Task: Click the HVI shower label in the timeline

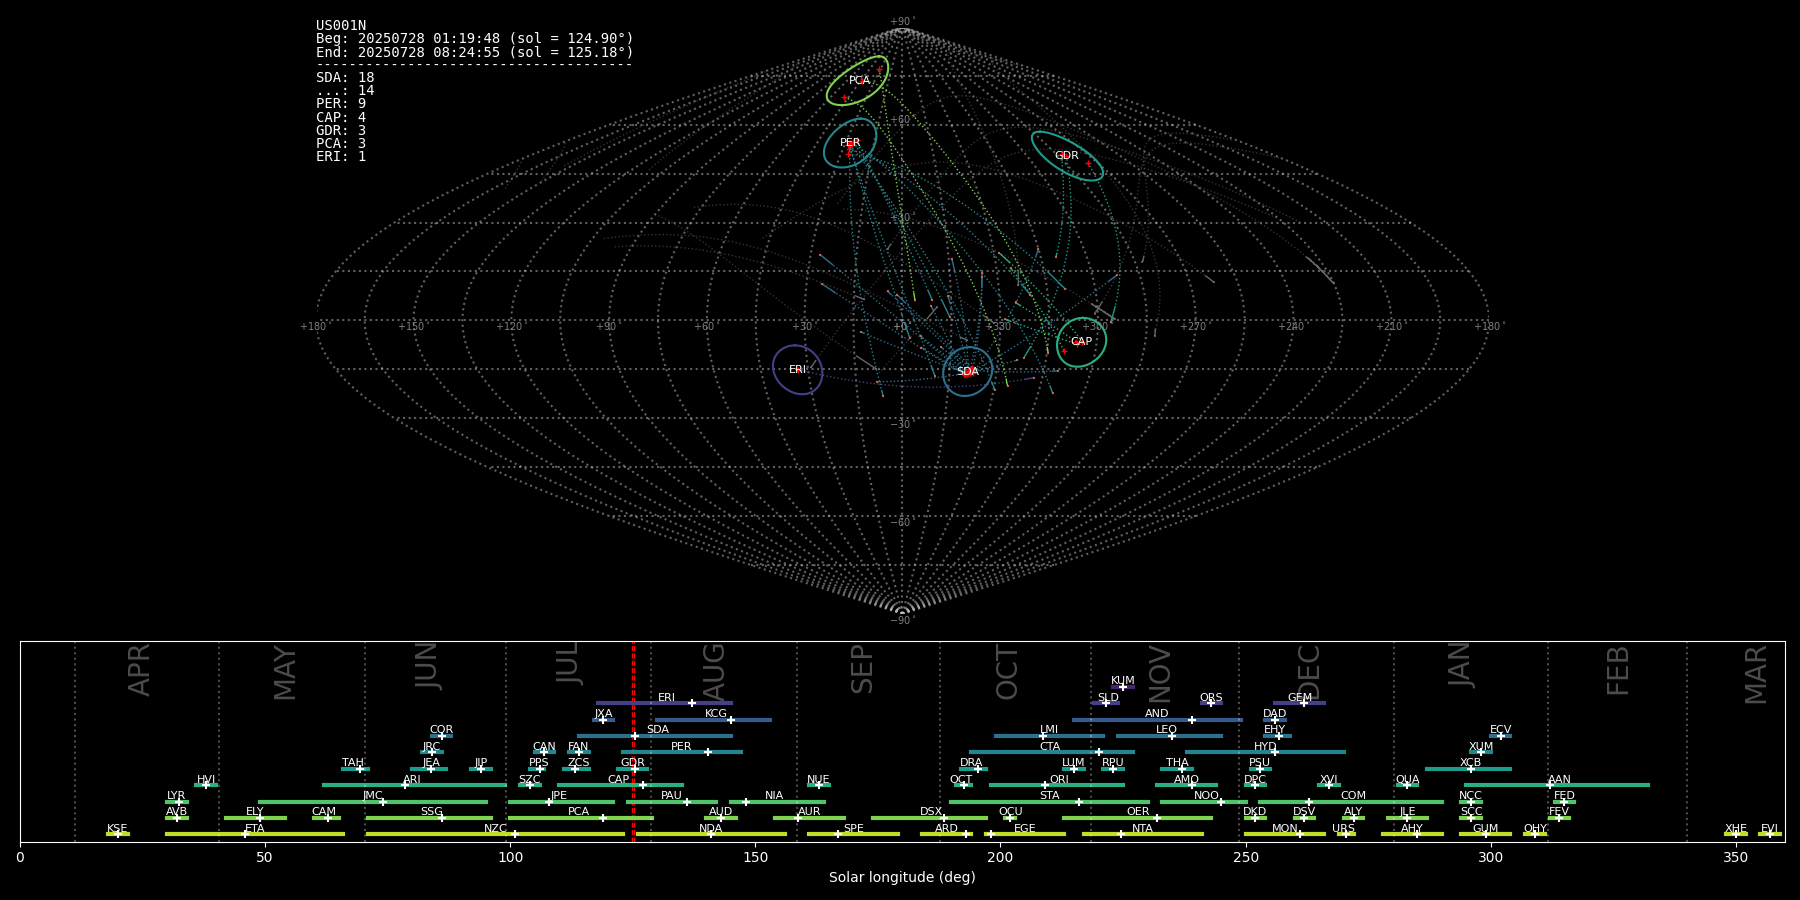Action: (206, 779)
